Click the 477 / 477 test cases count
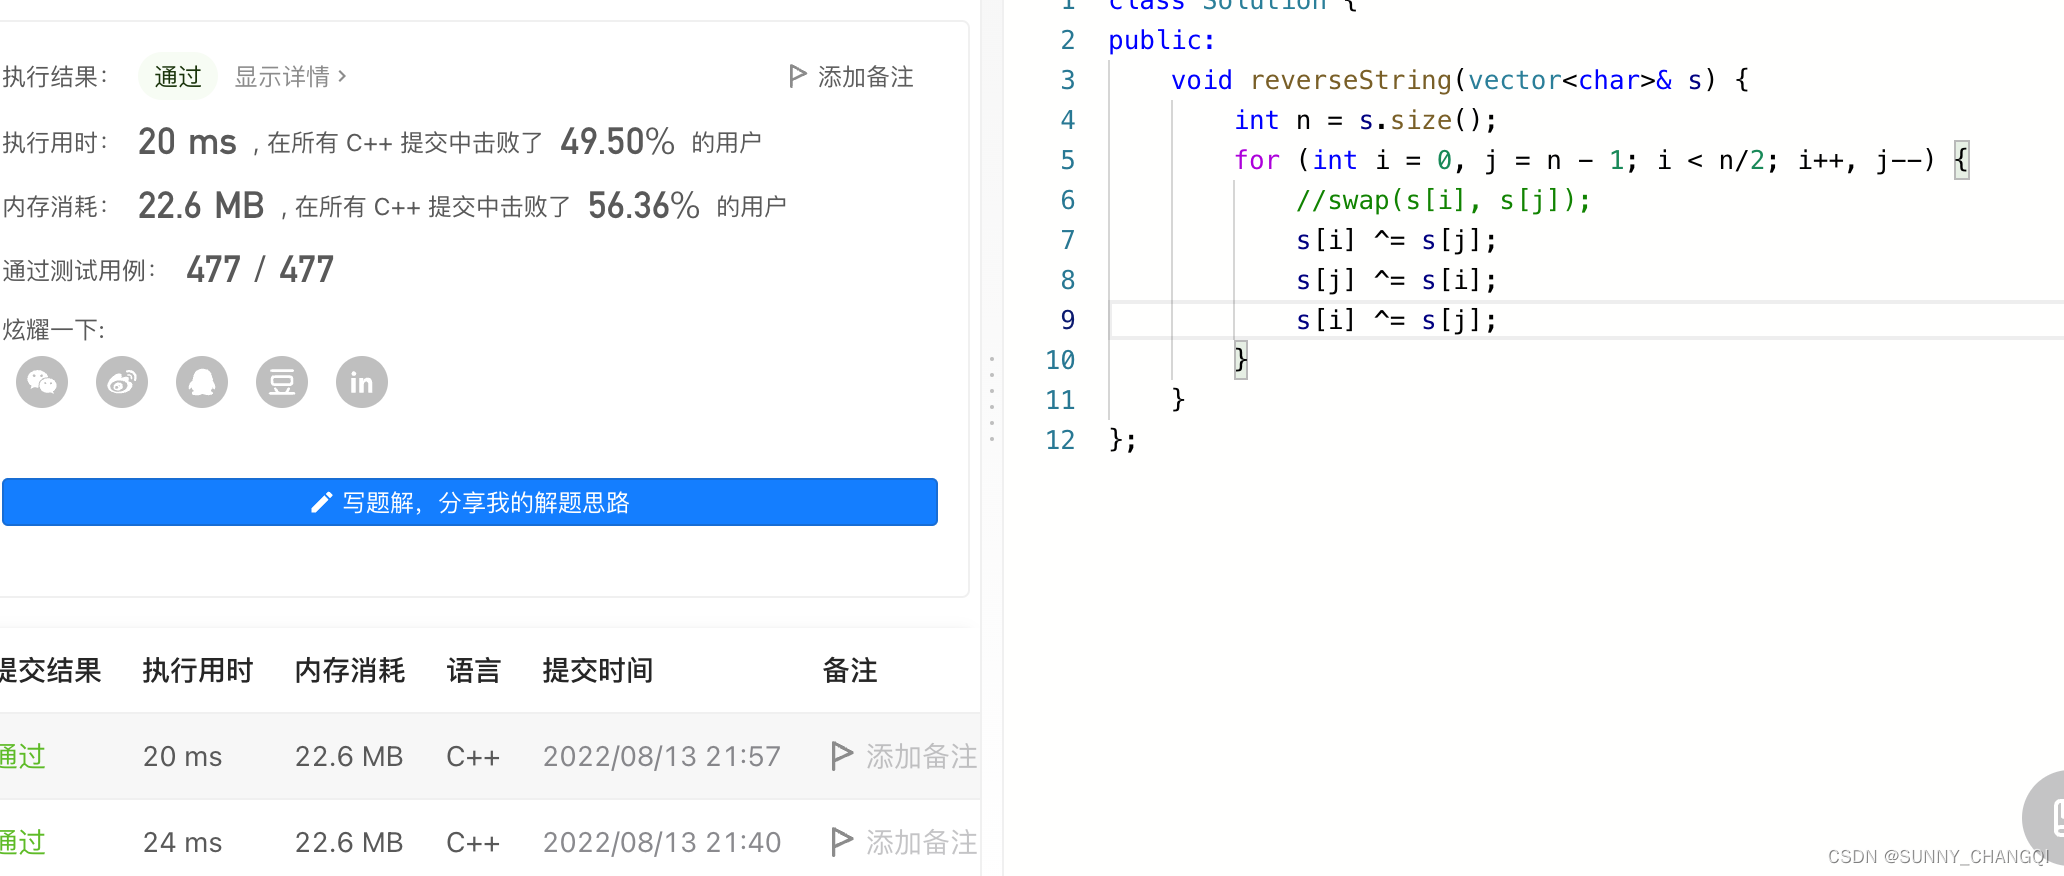The height and width of the screenshot is (876, 2064). point(260,270)
